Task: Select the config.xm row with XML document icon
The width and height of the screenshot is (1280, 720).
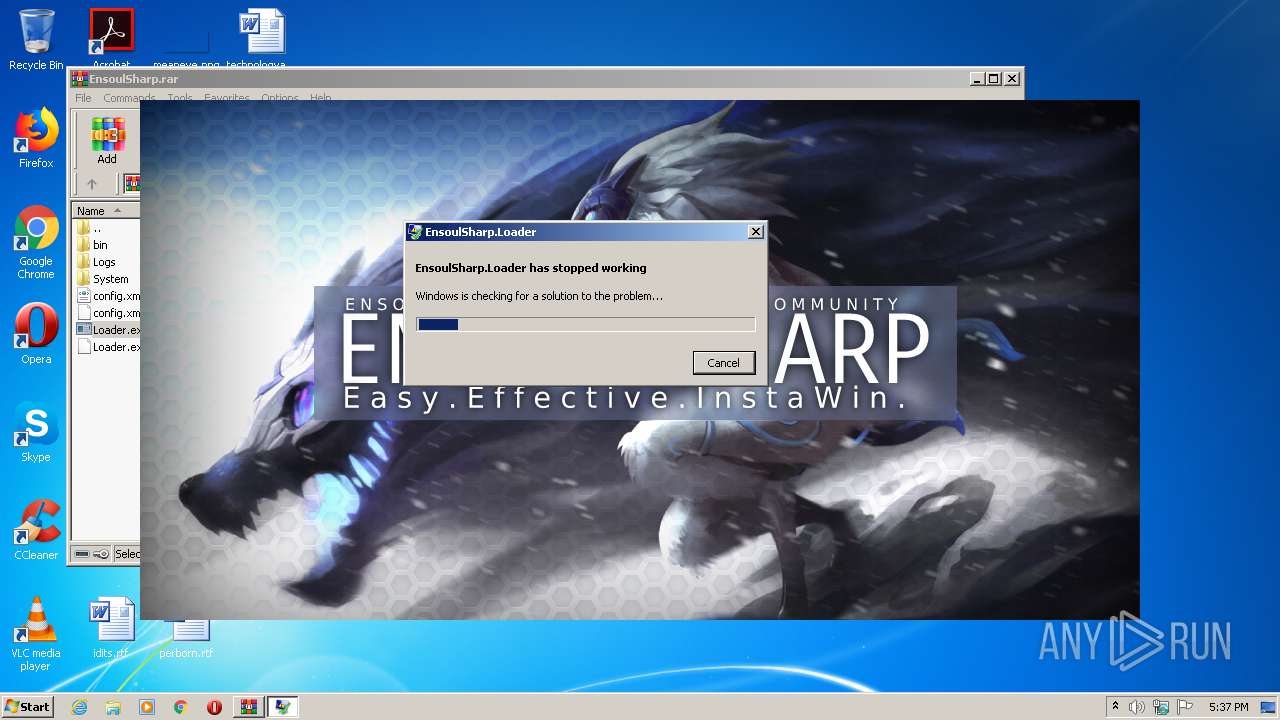Action: click(x=106, y=296)
